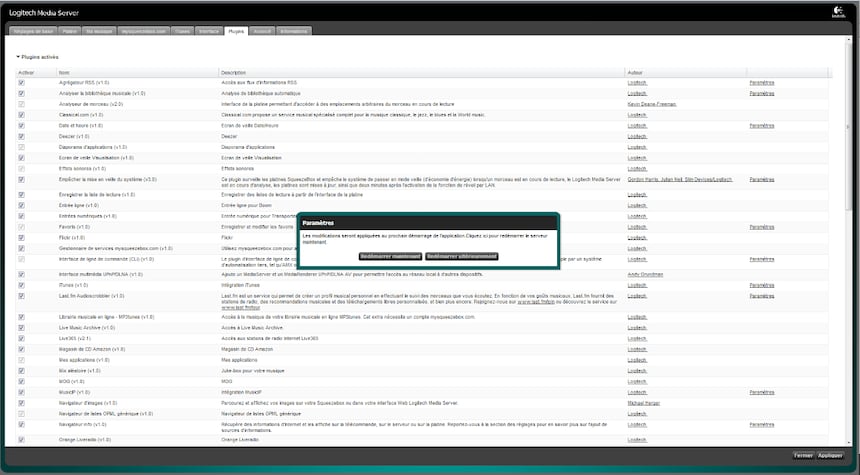Open Paramètres for Empêcher la mise en veille
860x475 pixels.
[x=762, y=179]
